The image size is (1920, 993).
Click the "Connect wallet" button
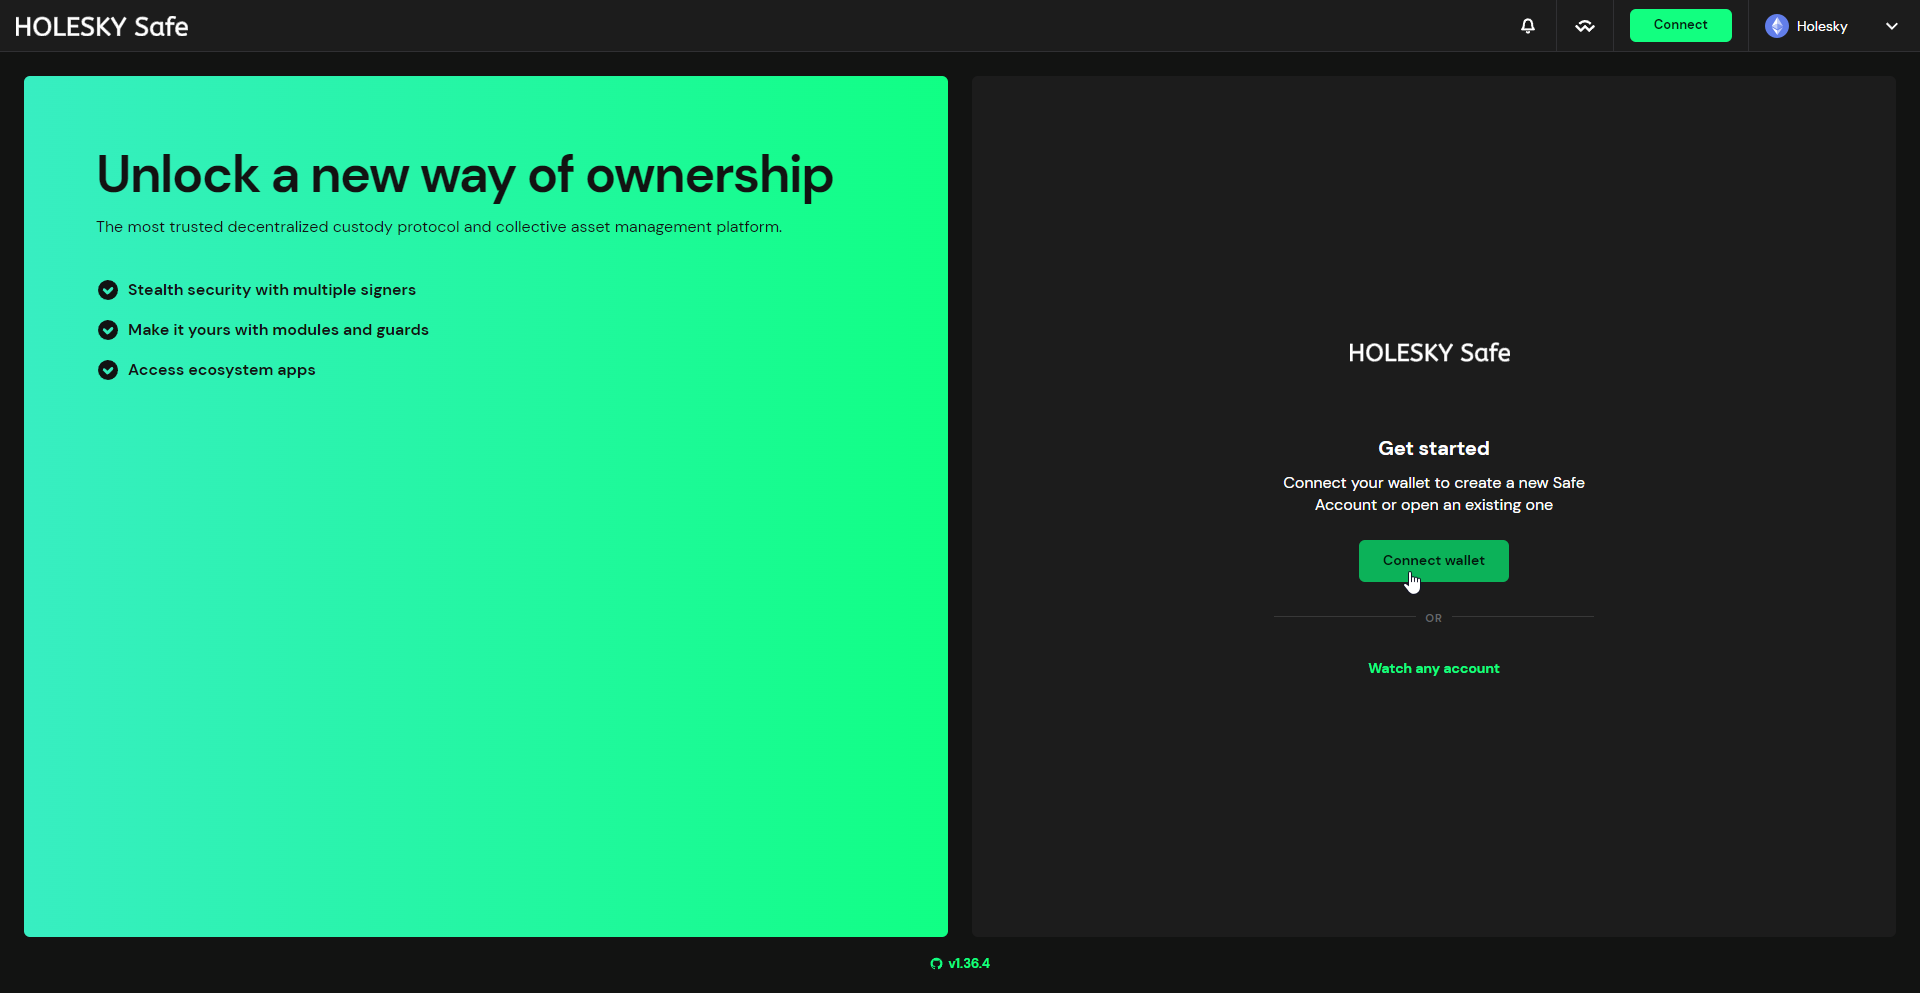(x=1433, y=560)
